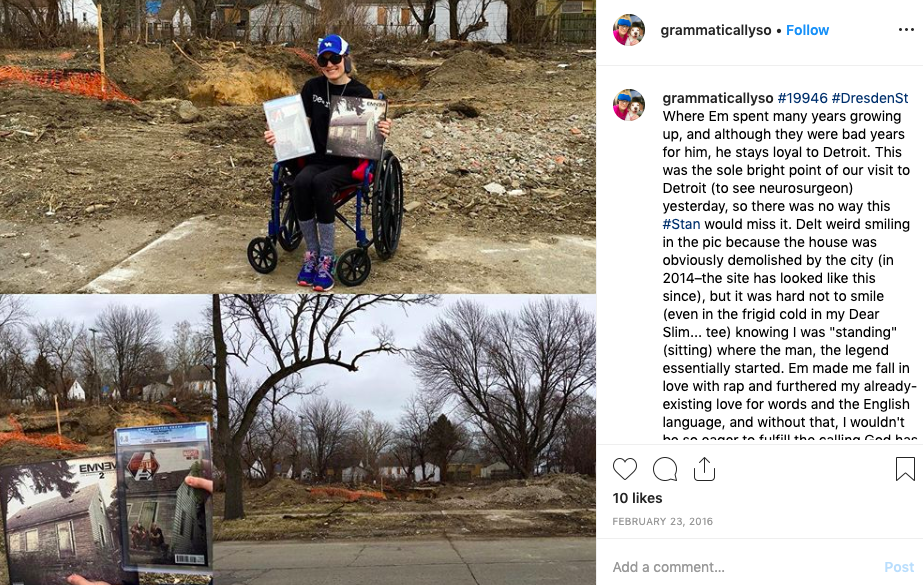Share the post using the share icon
The width and height of the screenshot is (923, 585).
(x=704, y=469)
